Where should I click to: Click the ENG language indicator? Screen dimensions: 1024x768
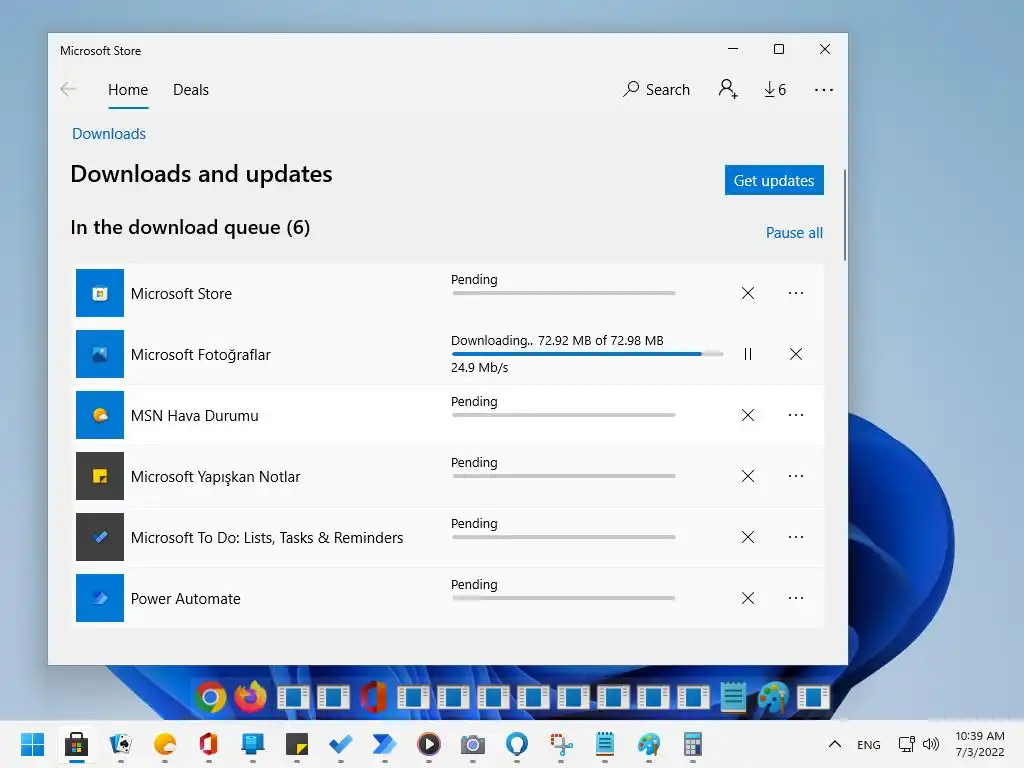coord(869,744)
